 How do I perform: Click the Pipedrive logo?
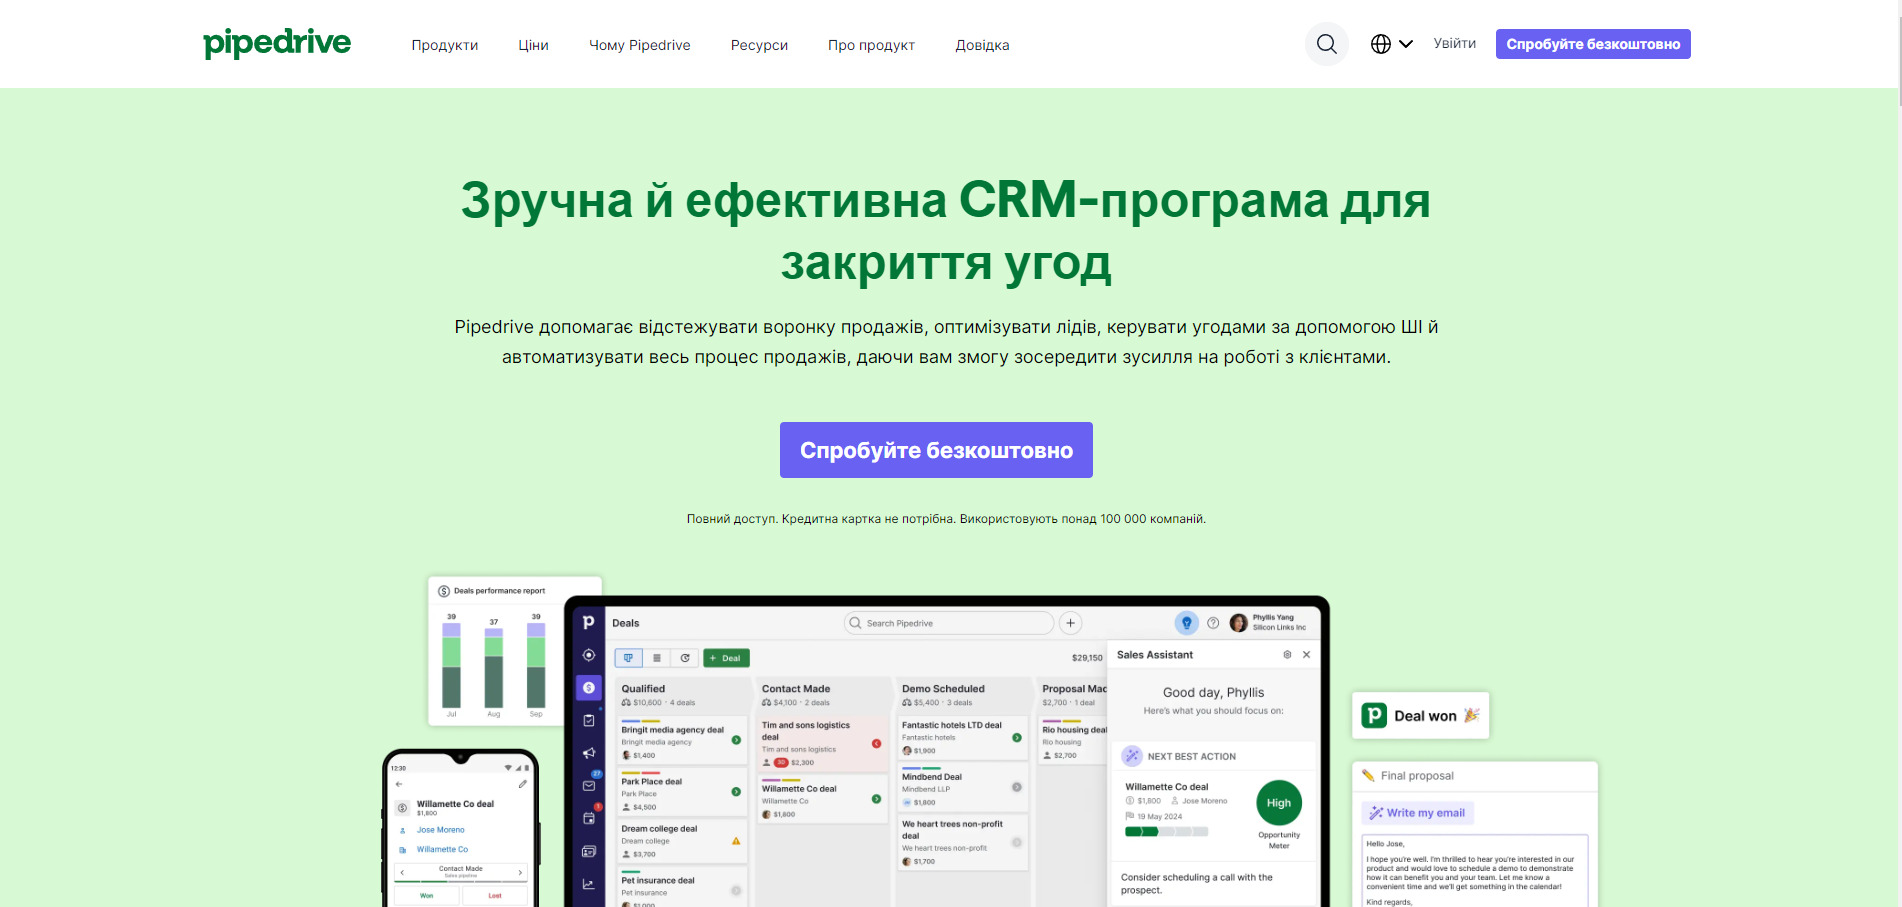click(x=277, y=43)
